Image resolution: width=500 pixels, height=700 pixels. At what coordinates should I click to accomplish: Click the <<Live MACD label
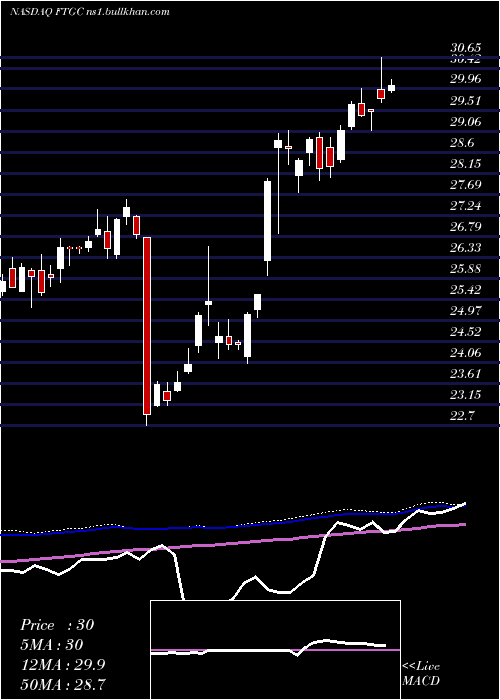[421, 673]
